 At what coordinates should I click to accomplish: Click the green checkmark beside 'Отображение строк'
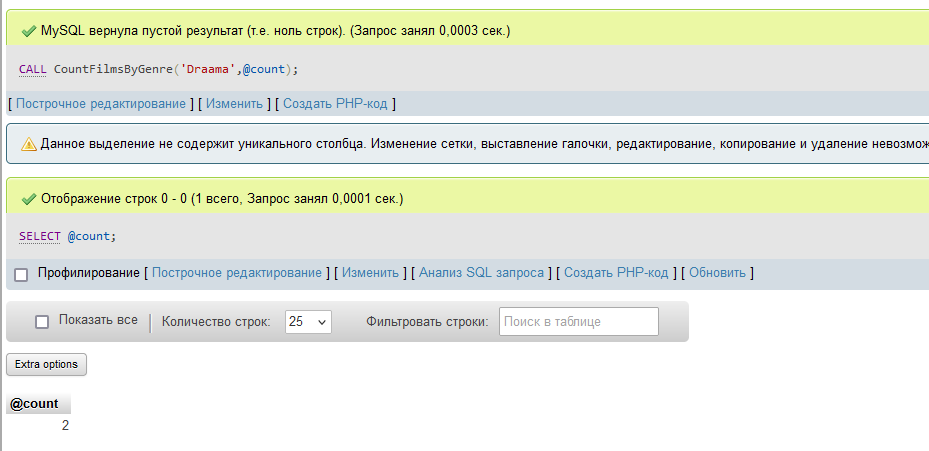(28, 199)
